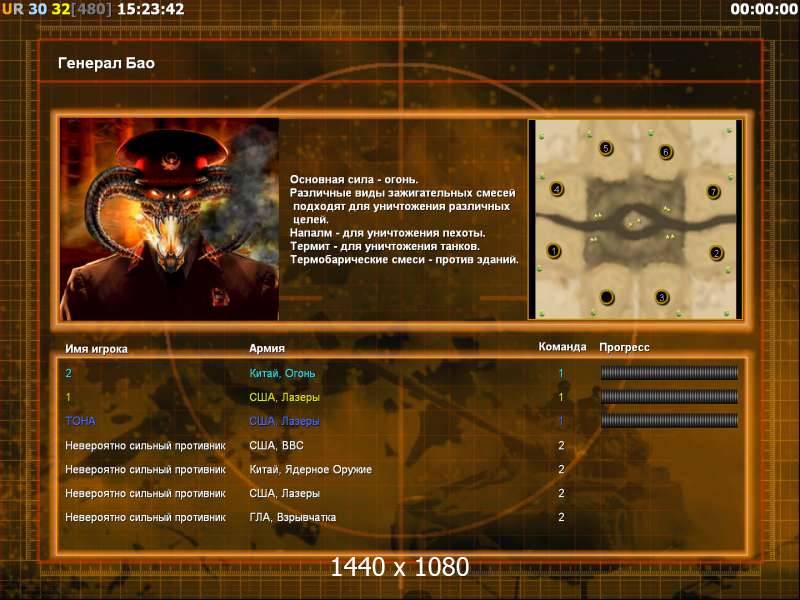Select the player name 'ТОНА'
The image size is (800, 600).
point(80,421)
